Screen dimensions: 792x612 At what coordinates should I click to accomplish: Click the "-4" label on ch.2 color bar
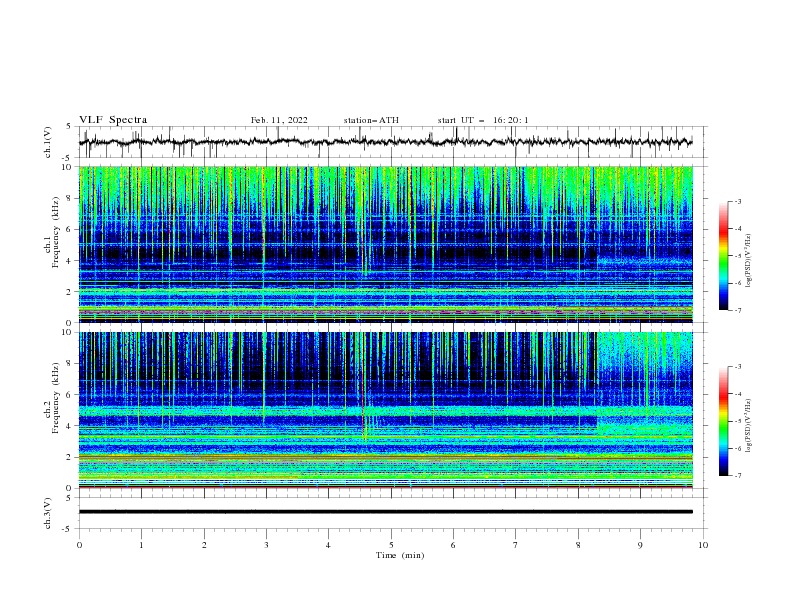pos(738,394)
